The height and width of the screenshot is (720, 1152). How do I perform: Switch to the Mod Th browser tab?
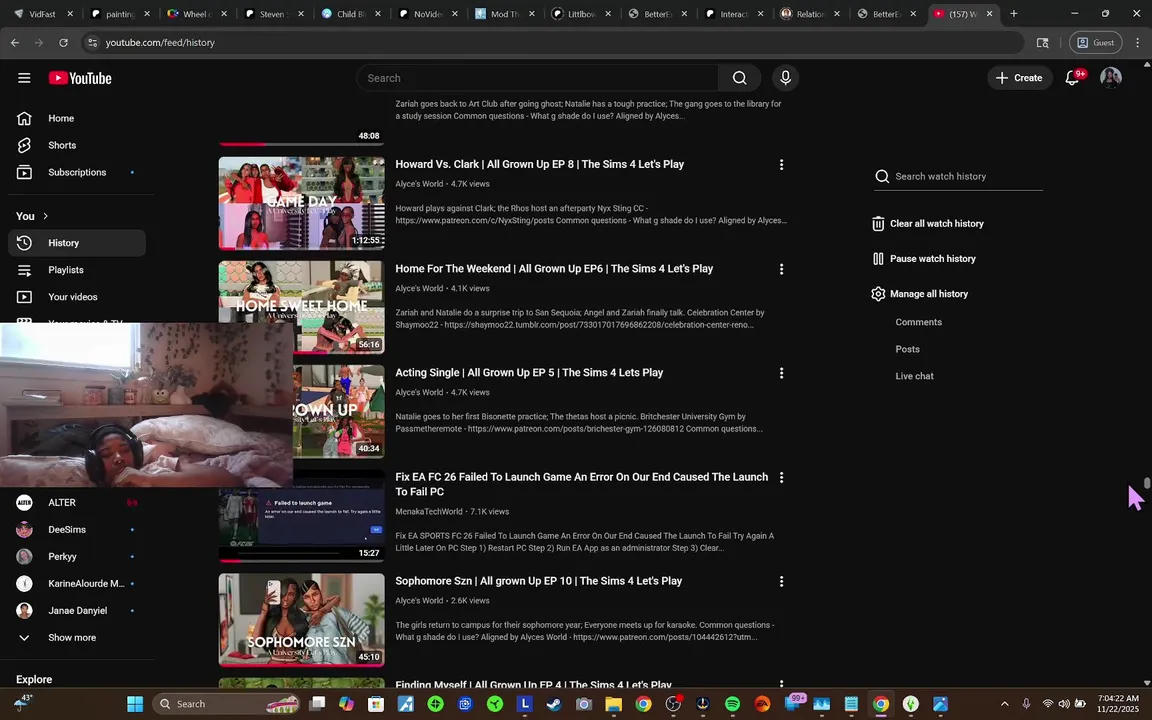click(505, 14)
